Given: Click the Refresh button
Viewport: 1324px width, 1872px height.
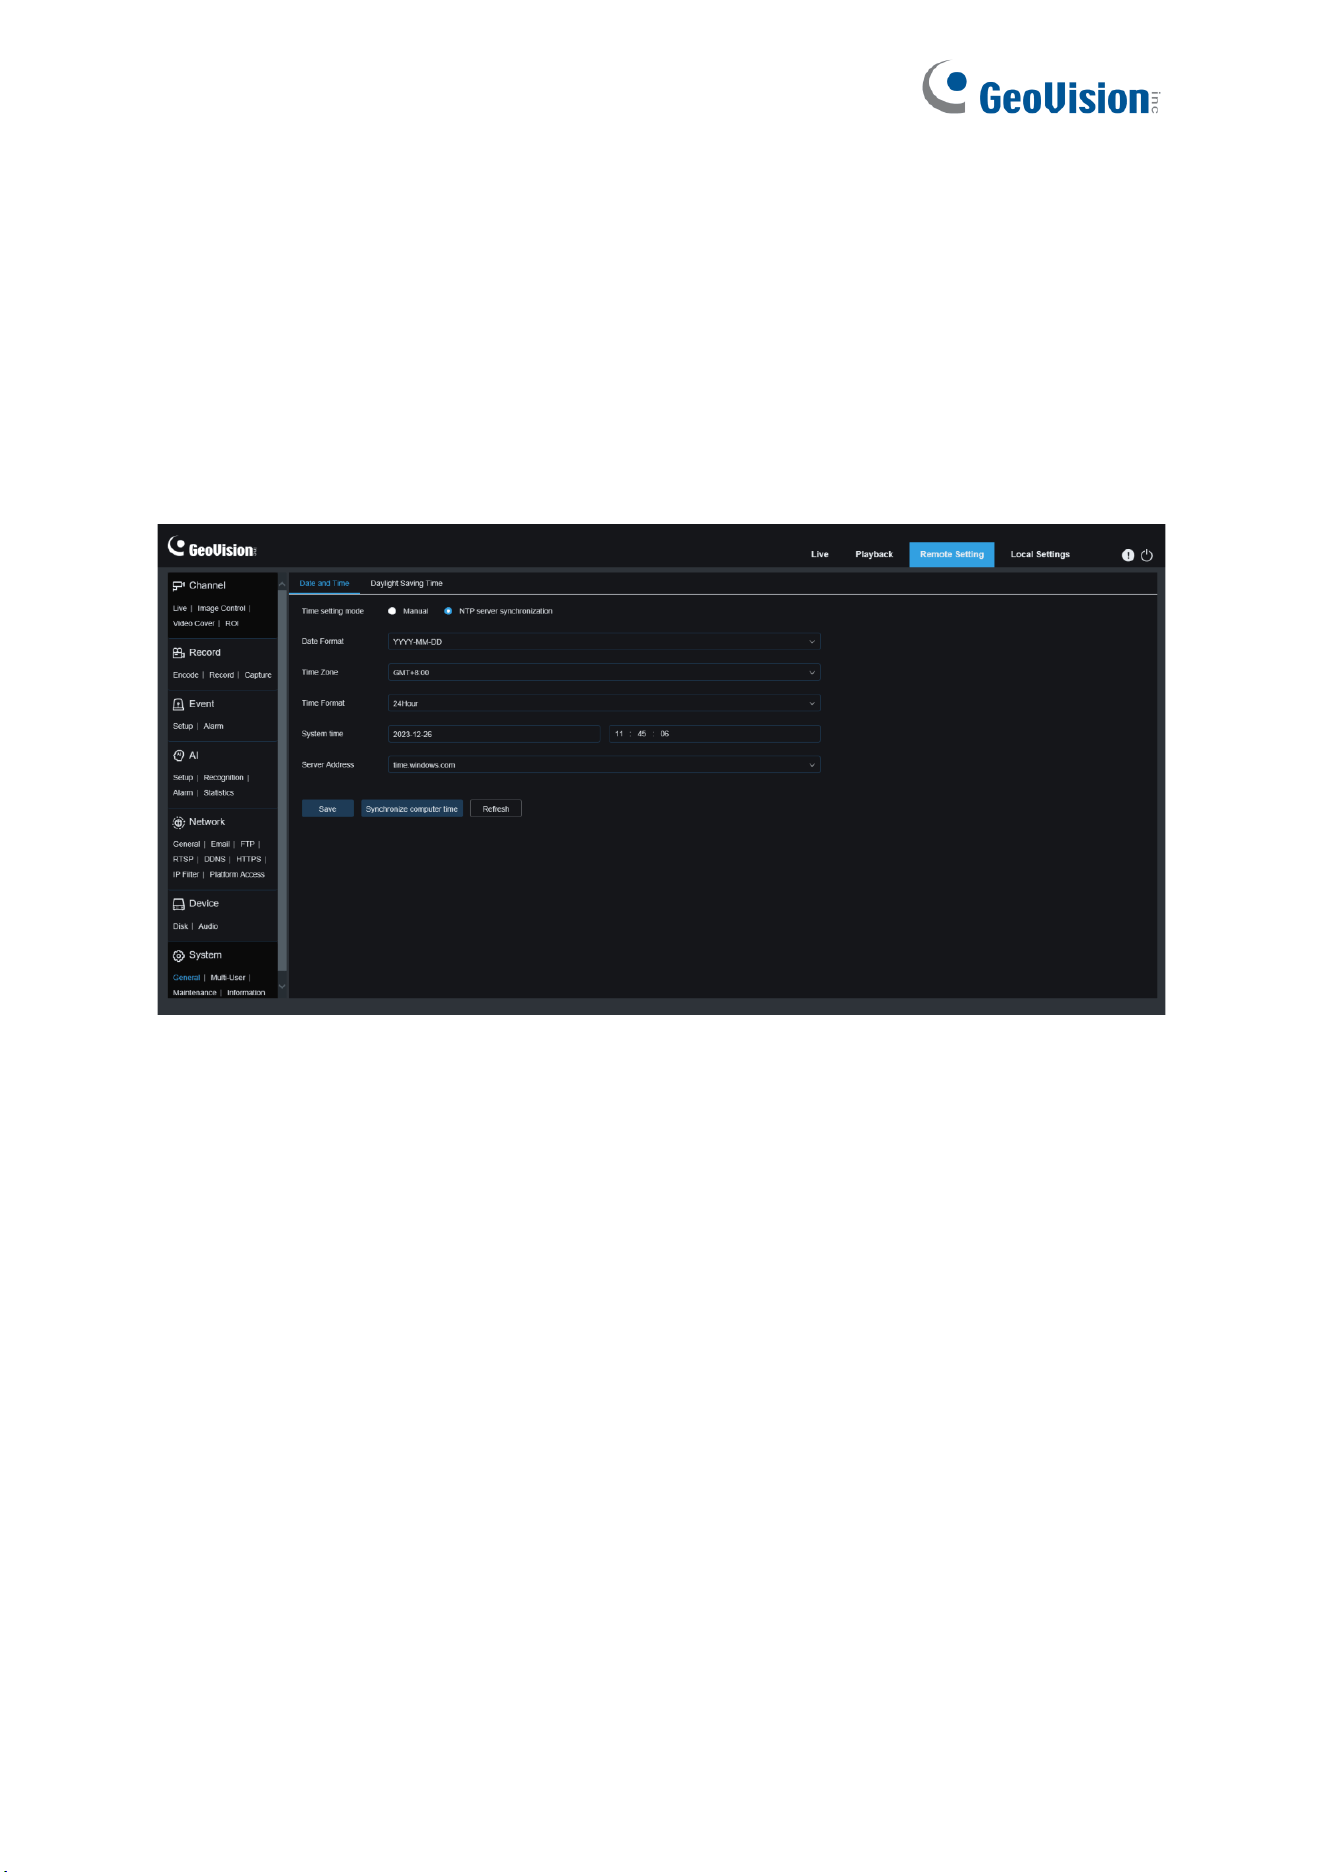Looking at the screenshot, I should [496, 809].
